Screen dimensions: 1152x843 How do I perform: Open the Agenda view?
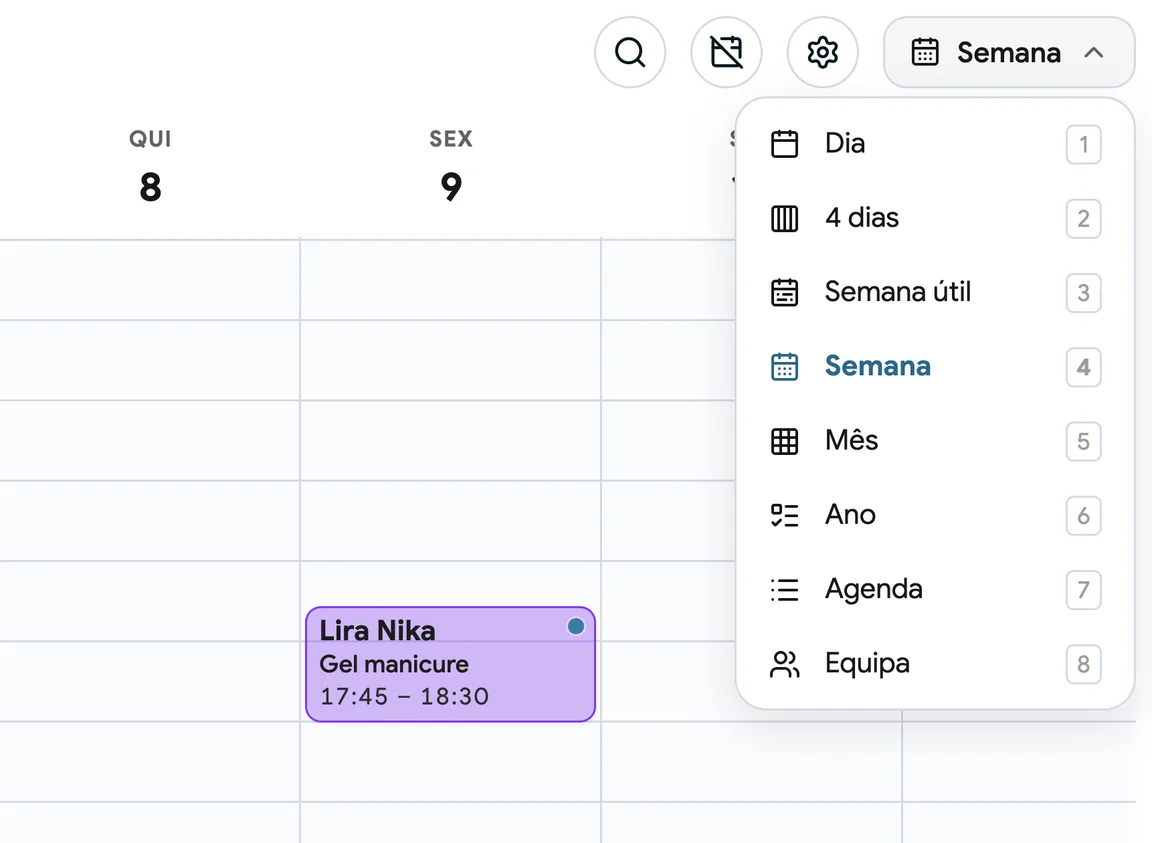(935, 589)
